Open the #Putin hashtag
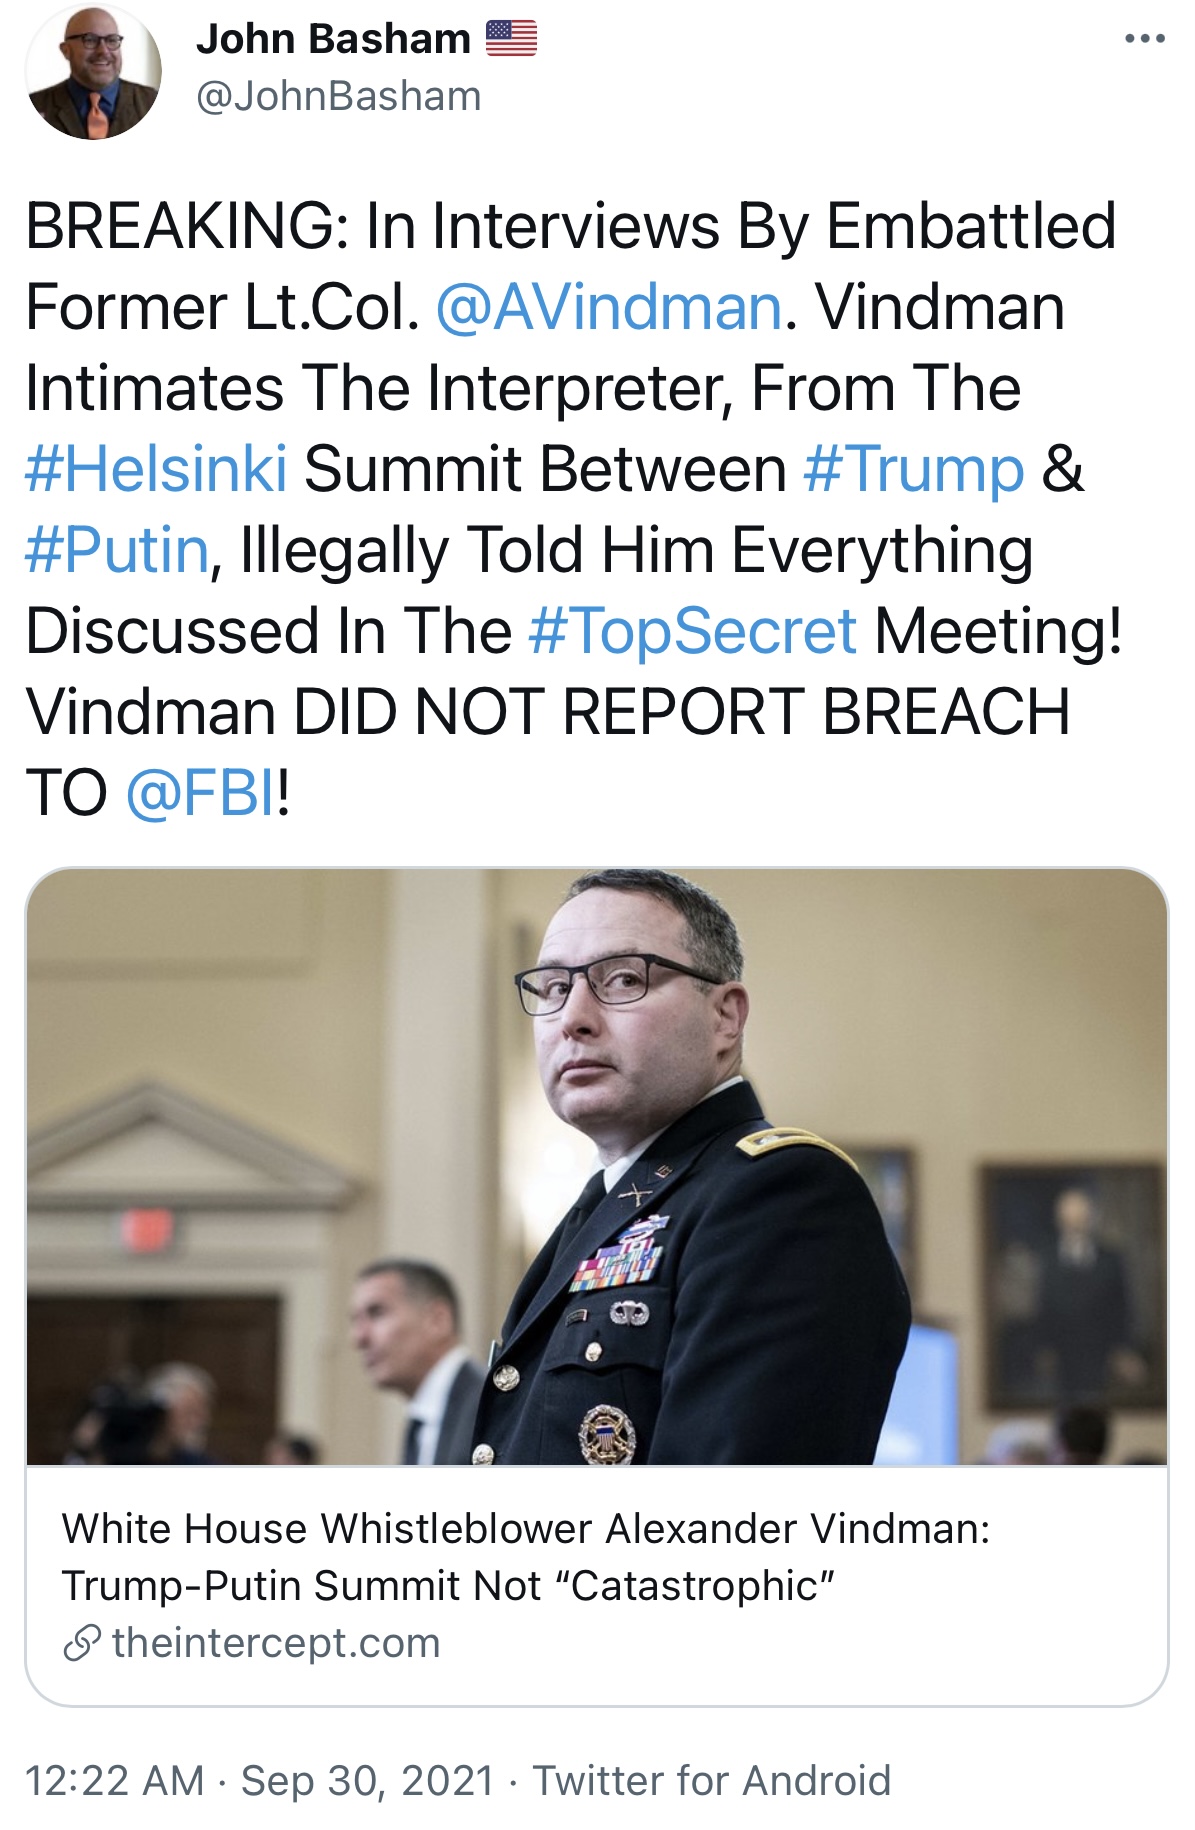This screenshot has height=1830, width=1195. (x=117, y=550)
